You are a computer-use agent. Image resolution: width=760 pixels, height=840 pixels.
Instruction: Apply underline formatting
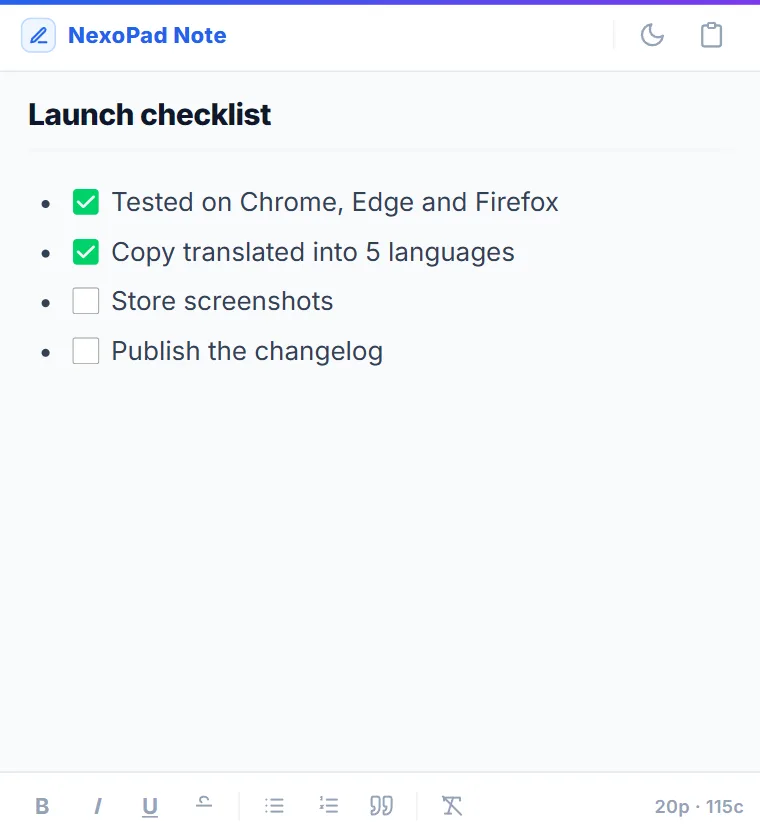150,806
